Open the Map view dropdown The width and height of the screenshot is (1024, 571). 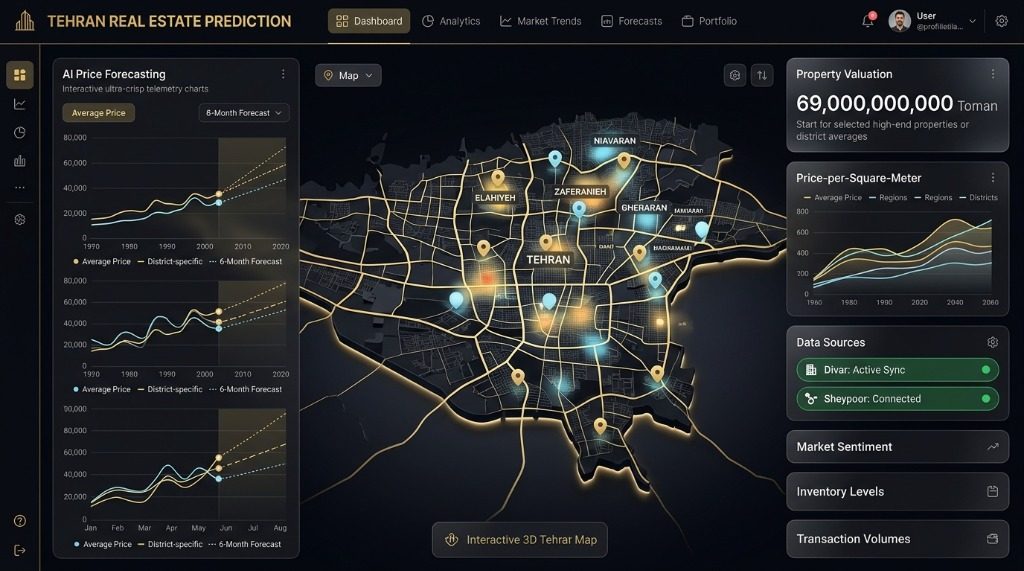(348, 75)
